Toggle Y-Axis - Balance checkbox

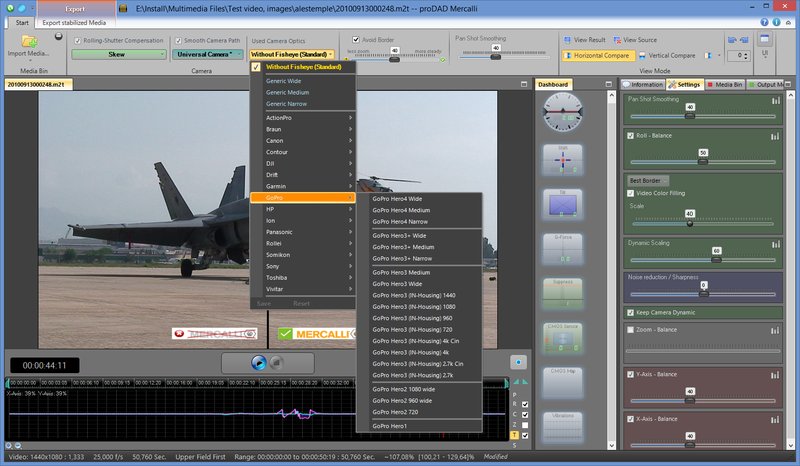coord(631,374)
